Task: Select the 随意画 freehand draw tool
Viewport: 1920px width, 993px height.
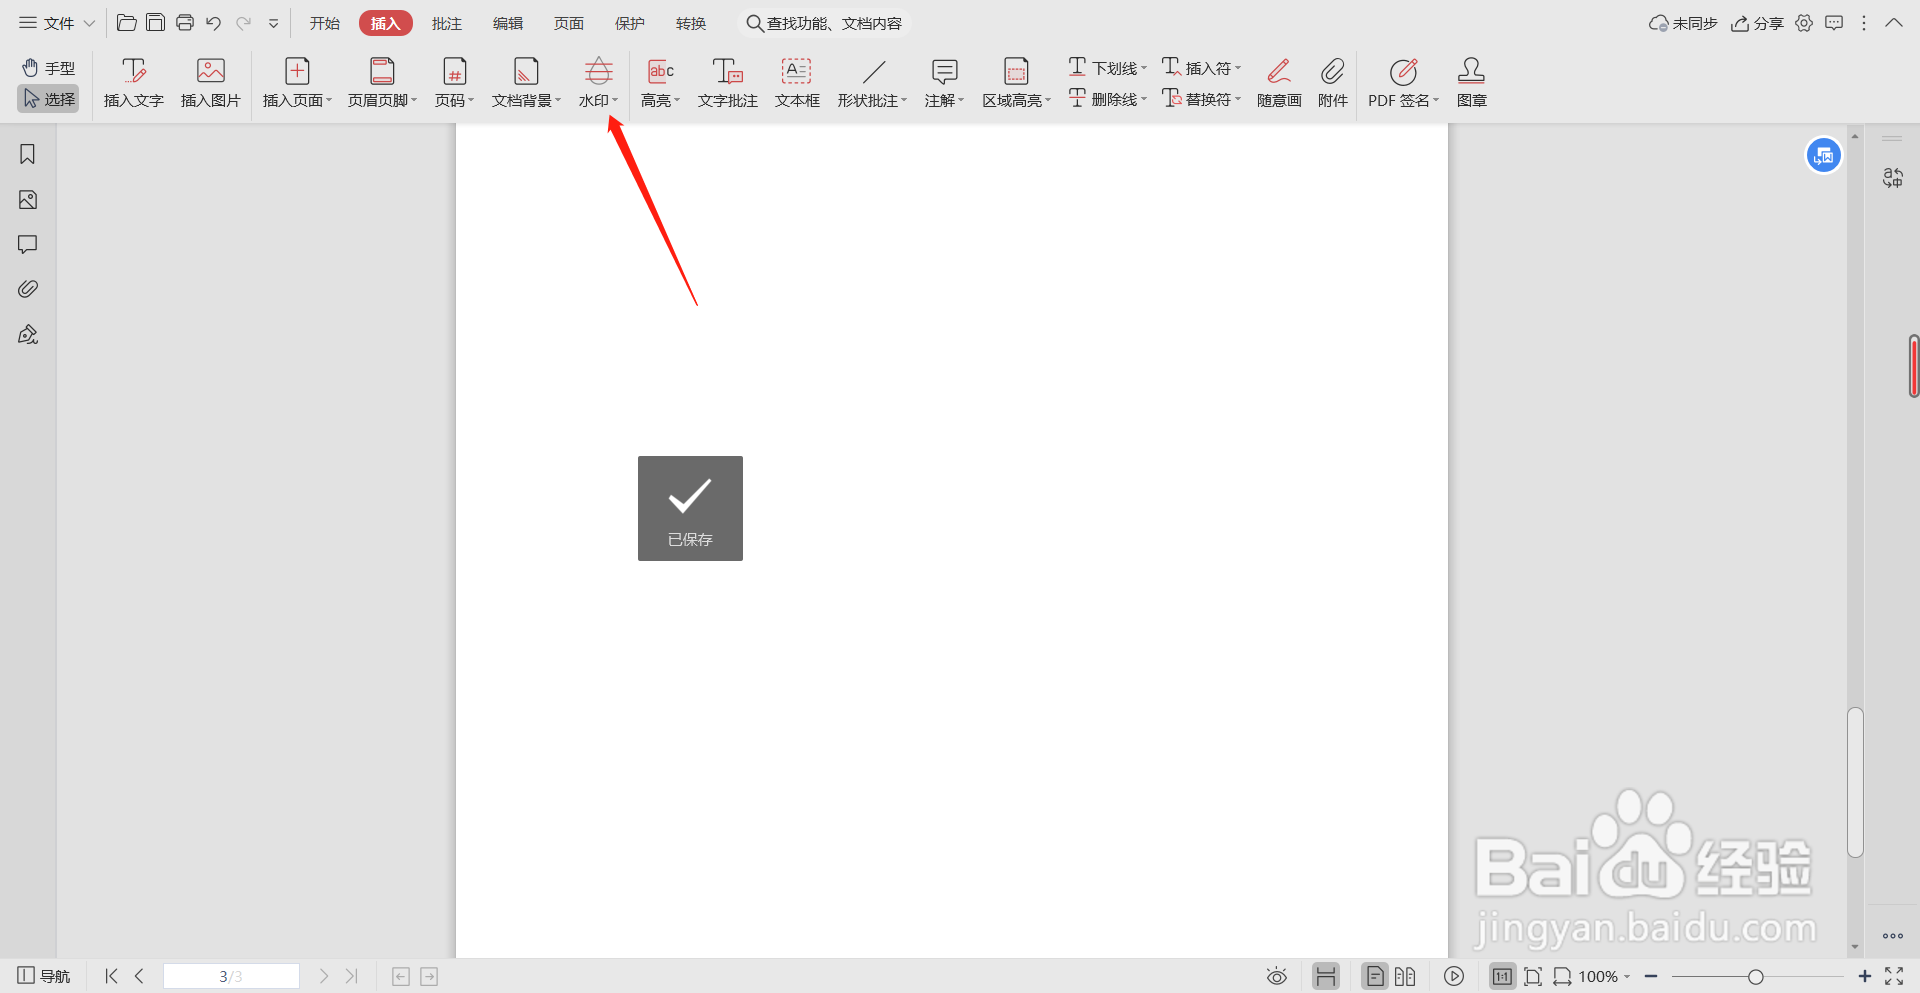Action: pos(1279,83)
